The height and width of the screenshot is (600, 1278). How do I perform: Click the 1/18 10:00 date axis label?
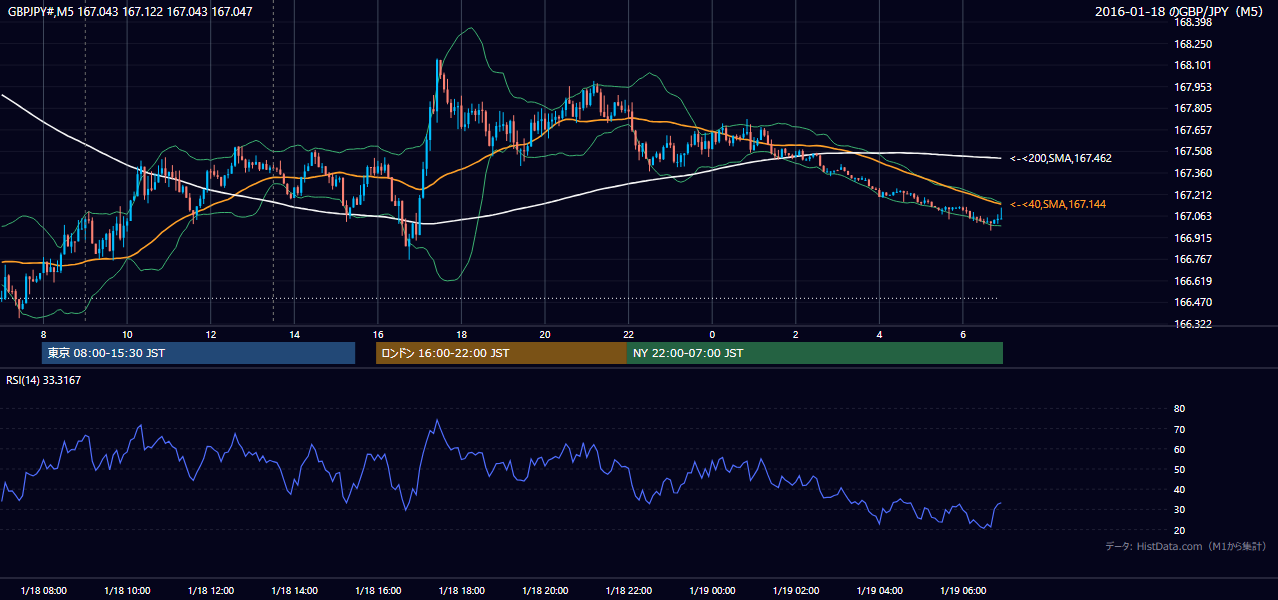click(127, 591)
